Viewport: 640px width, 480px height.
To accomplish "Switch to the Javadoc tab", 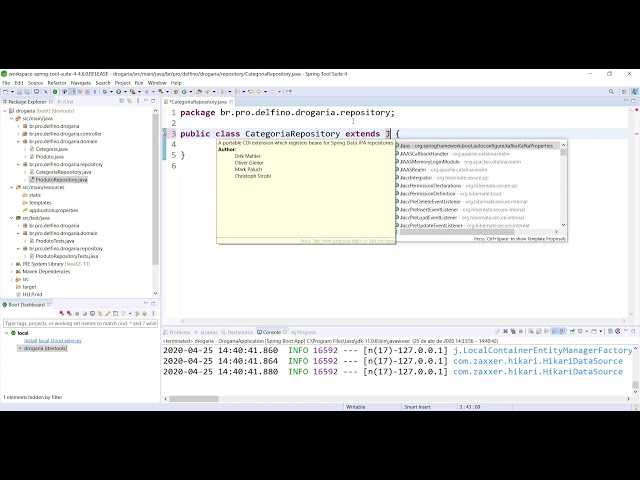I will [206, 332].
